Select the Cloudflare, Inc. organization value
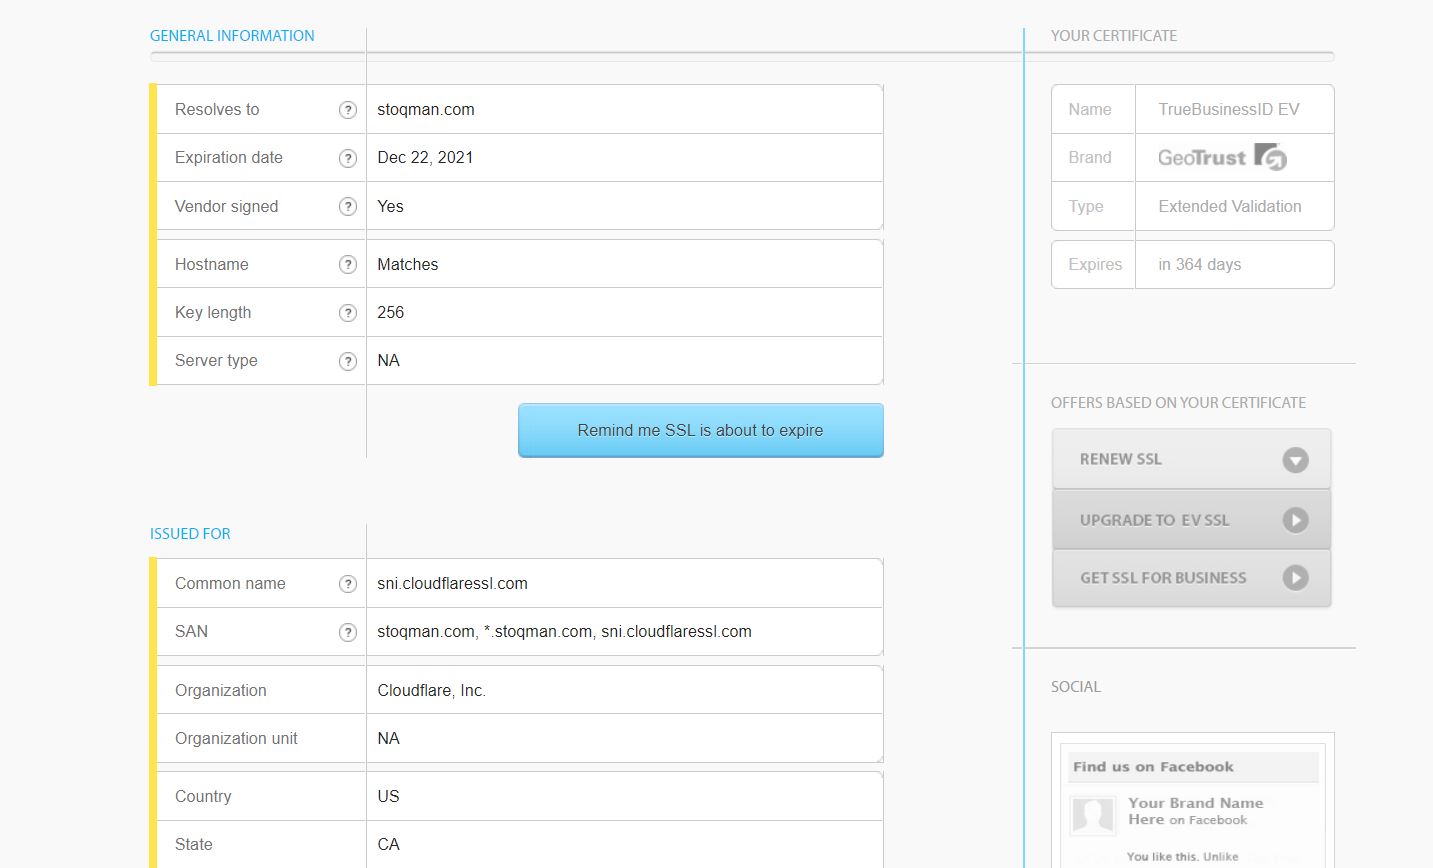Image resolution: width=1433 pixels, height=868 pixels. point(431,691)
